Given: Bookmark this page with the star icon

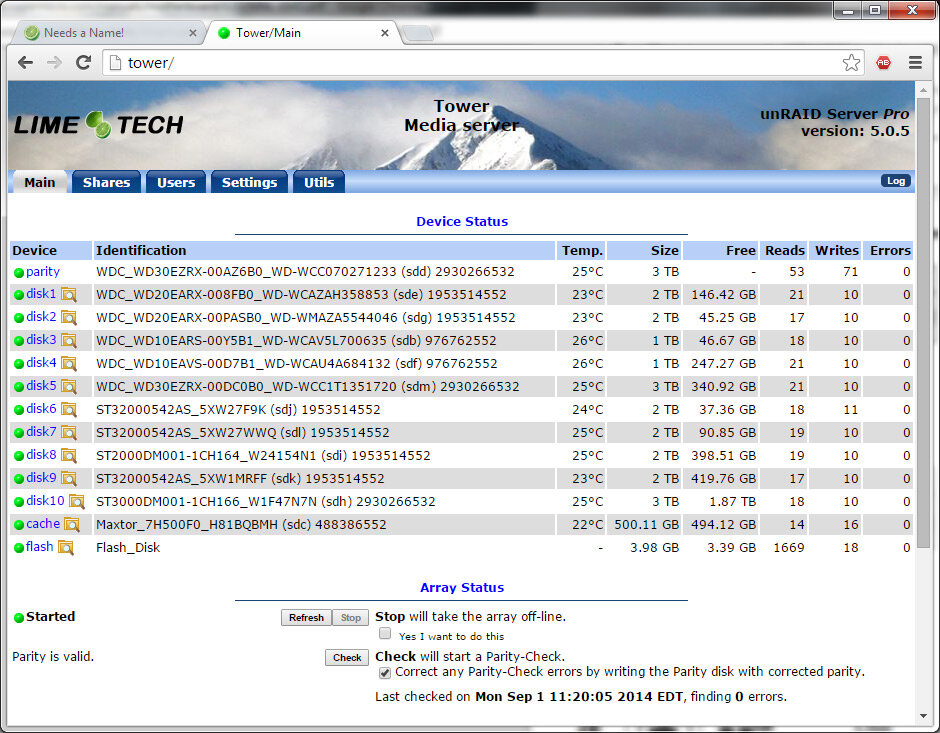Looking at the screenshot, I should click(851, 62).
